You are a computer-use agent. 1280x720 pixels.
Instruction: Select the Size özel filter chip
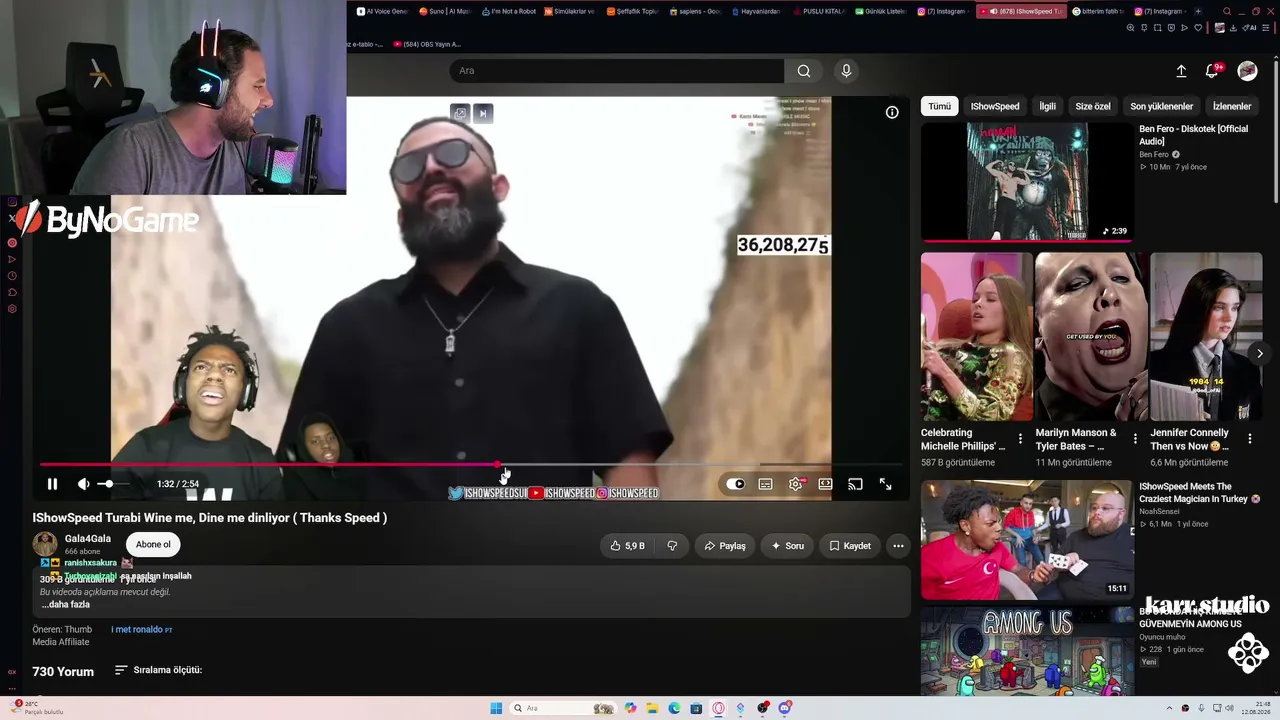[x=1093, y=106]
